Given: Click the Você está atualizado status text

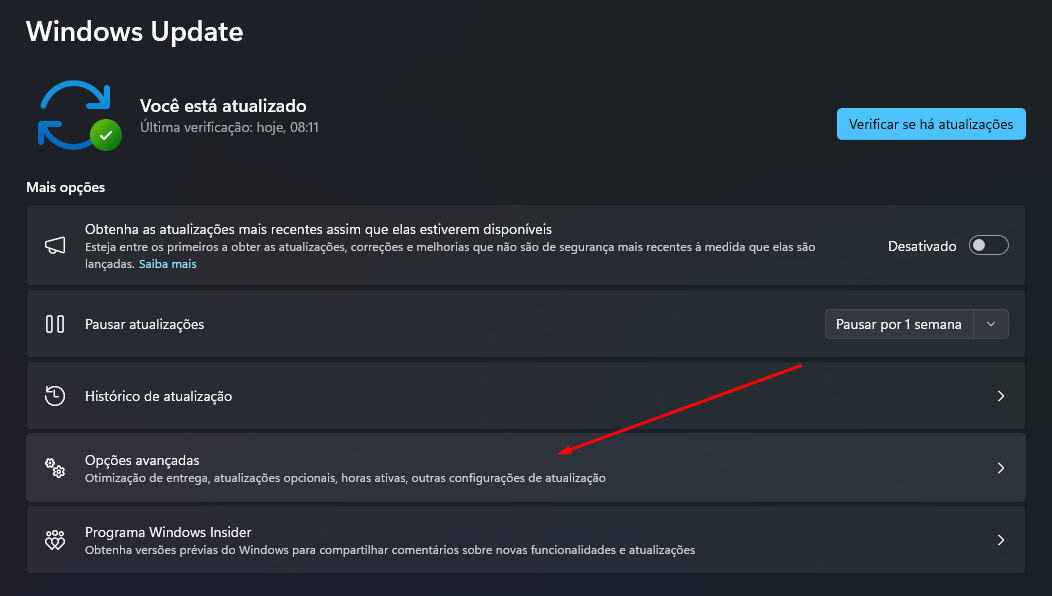Looking at the screenshot, I should coord(223,105).
